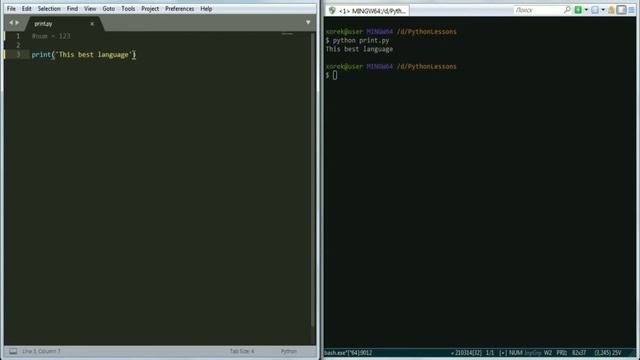
Task: Click the first /d/PythonLessons prompt path
Action: [x=427, y=32]
